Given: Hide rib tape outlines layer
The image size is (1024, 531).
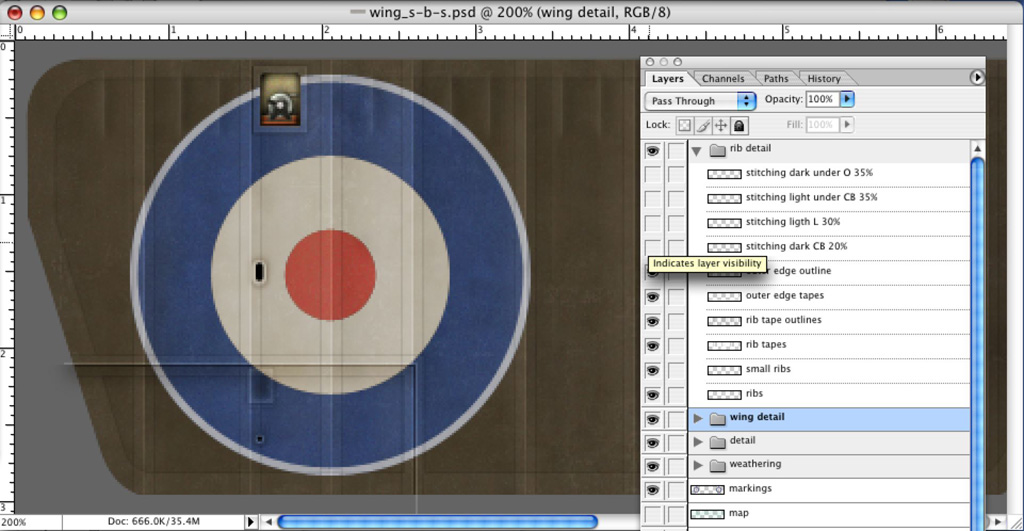Looking at the screenshot, I should (652, 321).
